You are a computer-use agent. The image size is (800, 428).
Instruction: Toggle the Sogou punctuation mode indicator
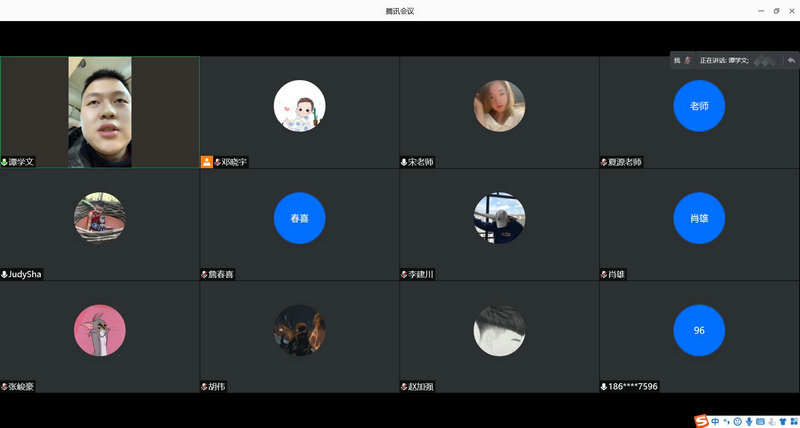coord(727,422)
